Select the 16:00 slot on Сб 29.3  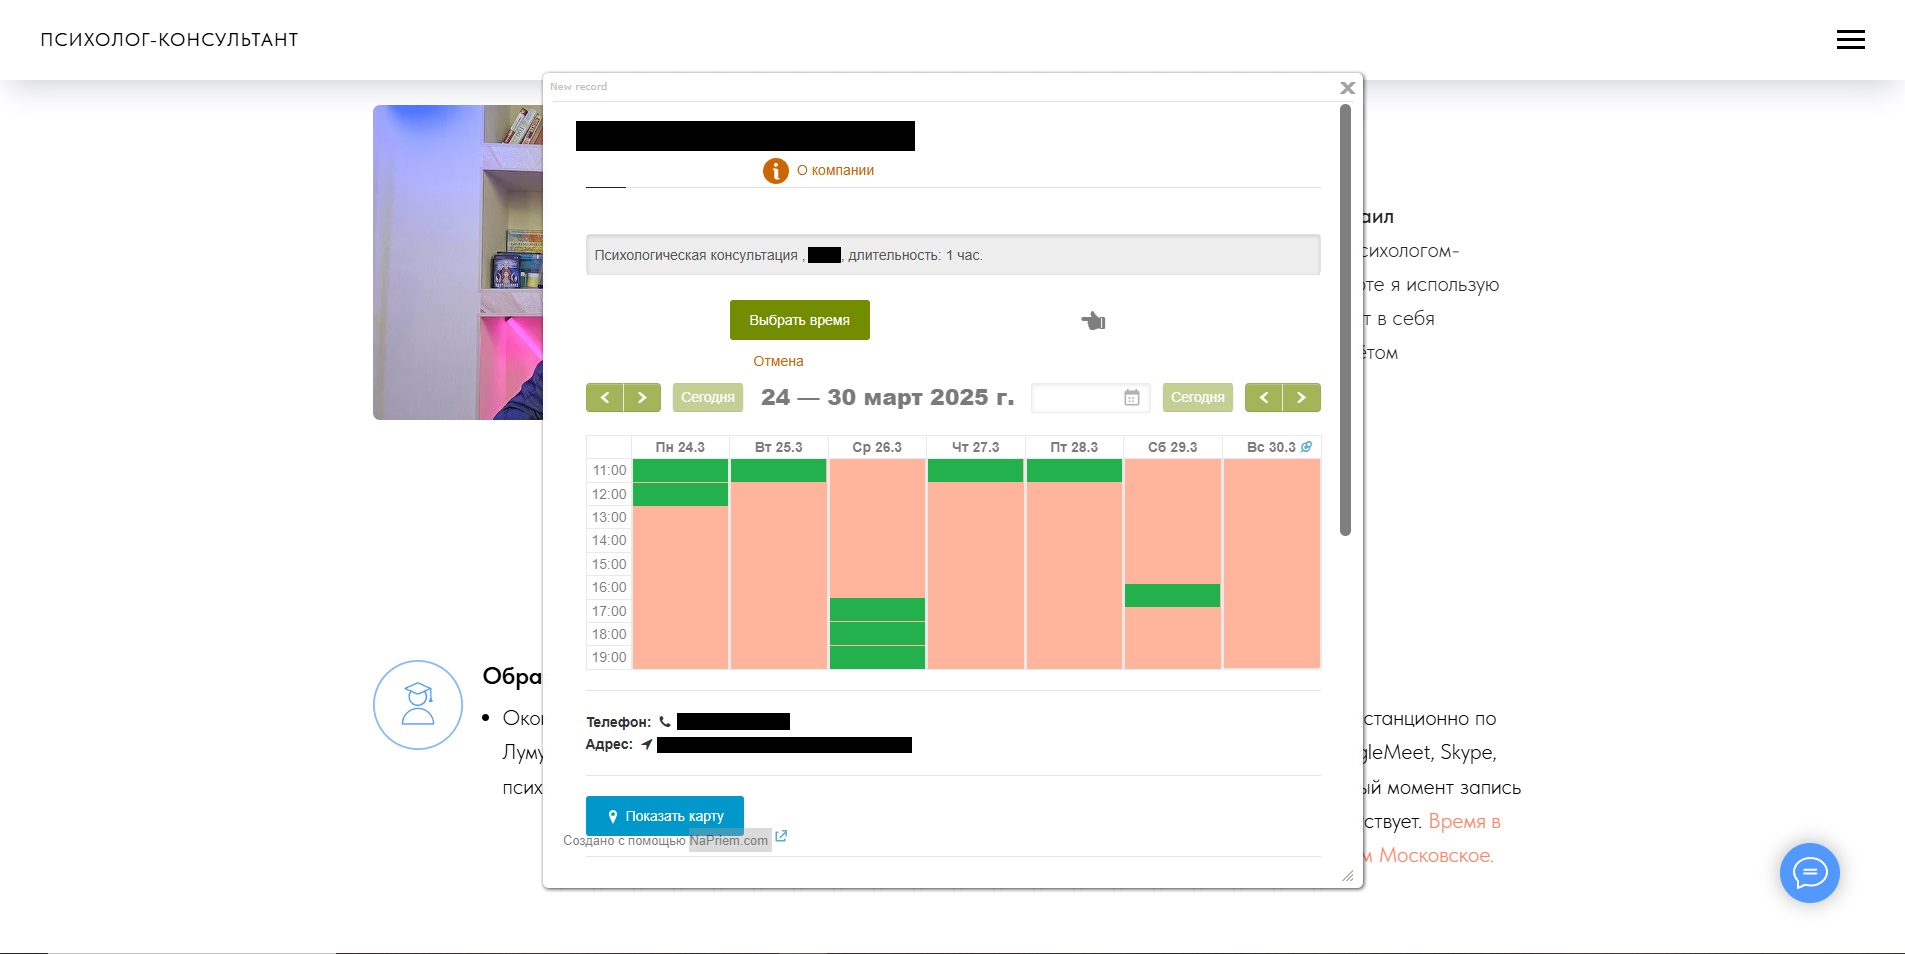pos(1172,595)
